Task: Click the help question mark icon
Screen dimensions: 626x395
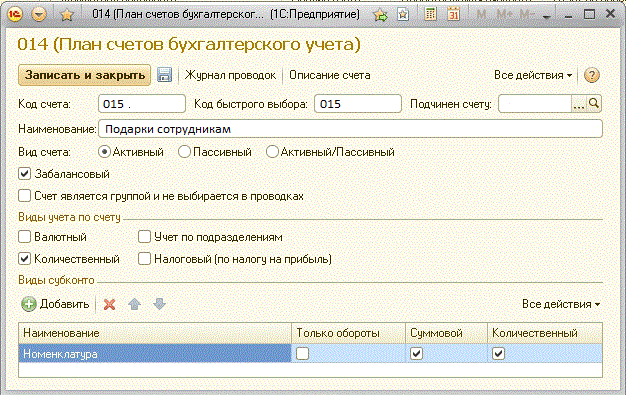Action: tap(592, 75)
